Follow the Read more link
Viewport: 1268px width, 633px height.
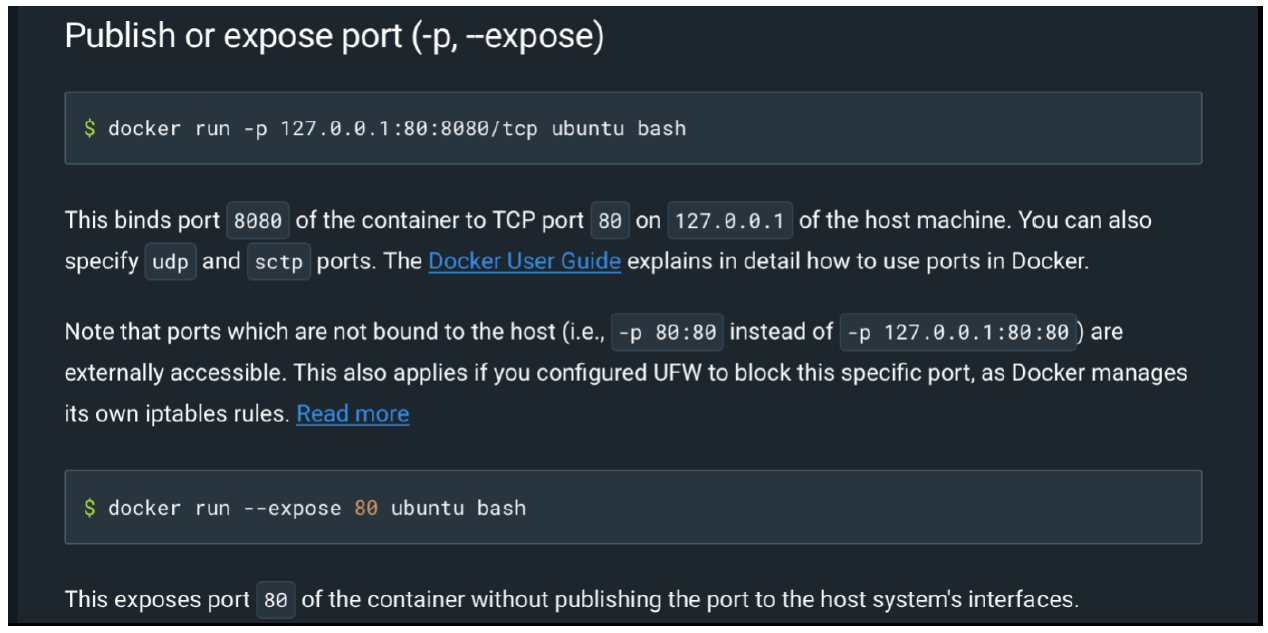pos(352,414)
